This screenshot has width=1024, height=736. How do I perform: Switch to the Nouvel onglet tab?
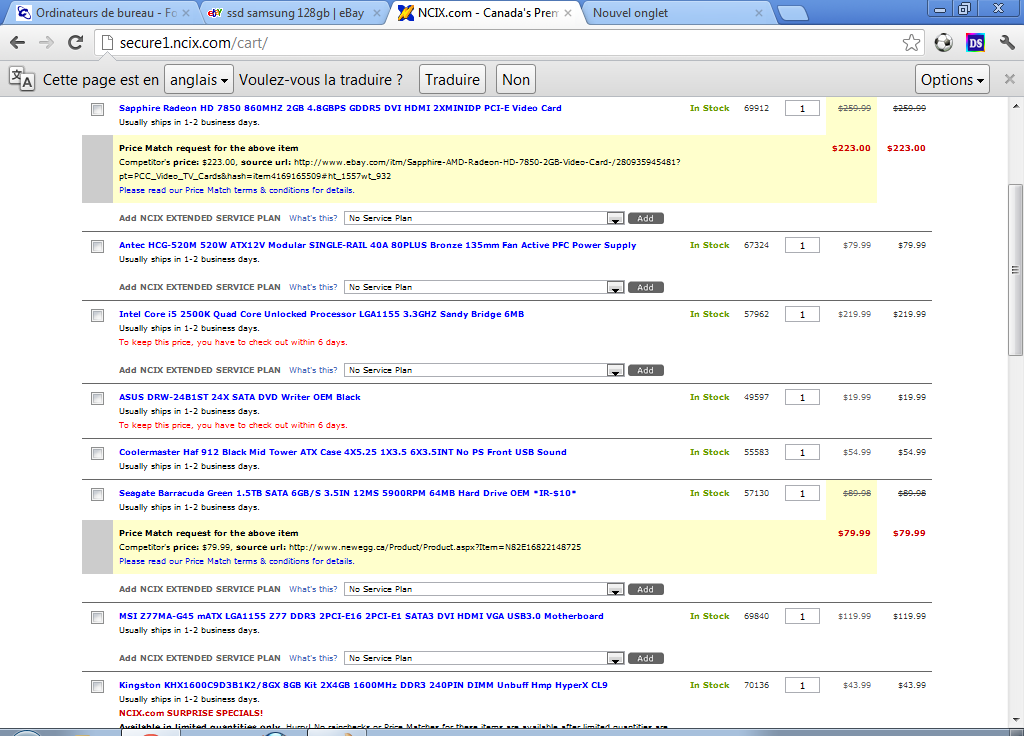click(x=667, y=13)
